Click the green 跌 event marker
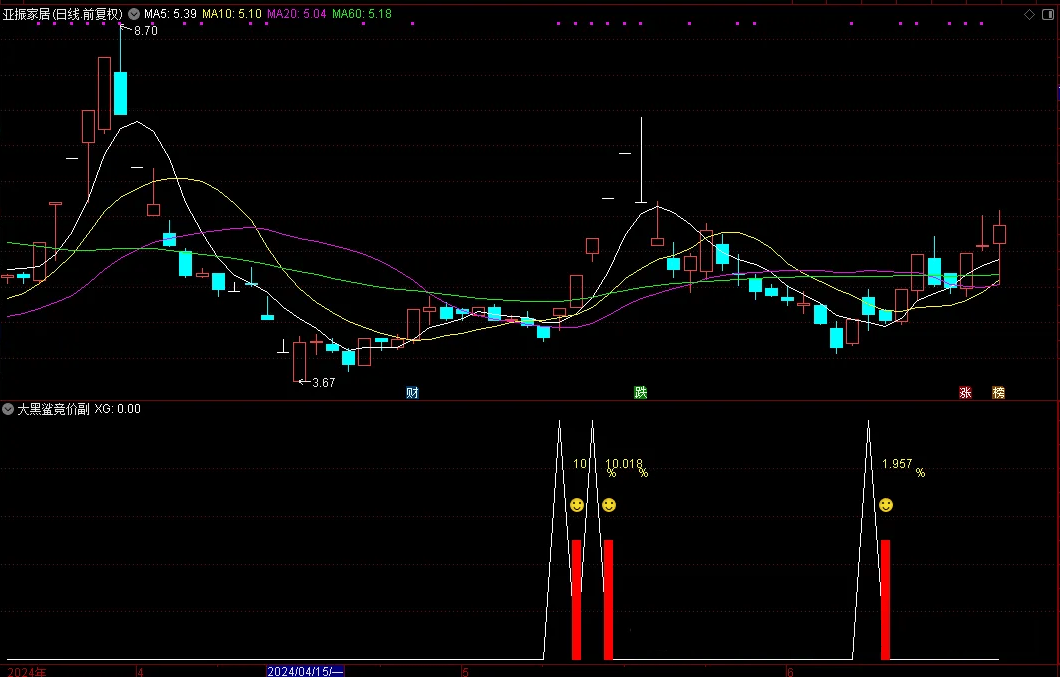 pos(640,393)
